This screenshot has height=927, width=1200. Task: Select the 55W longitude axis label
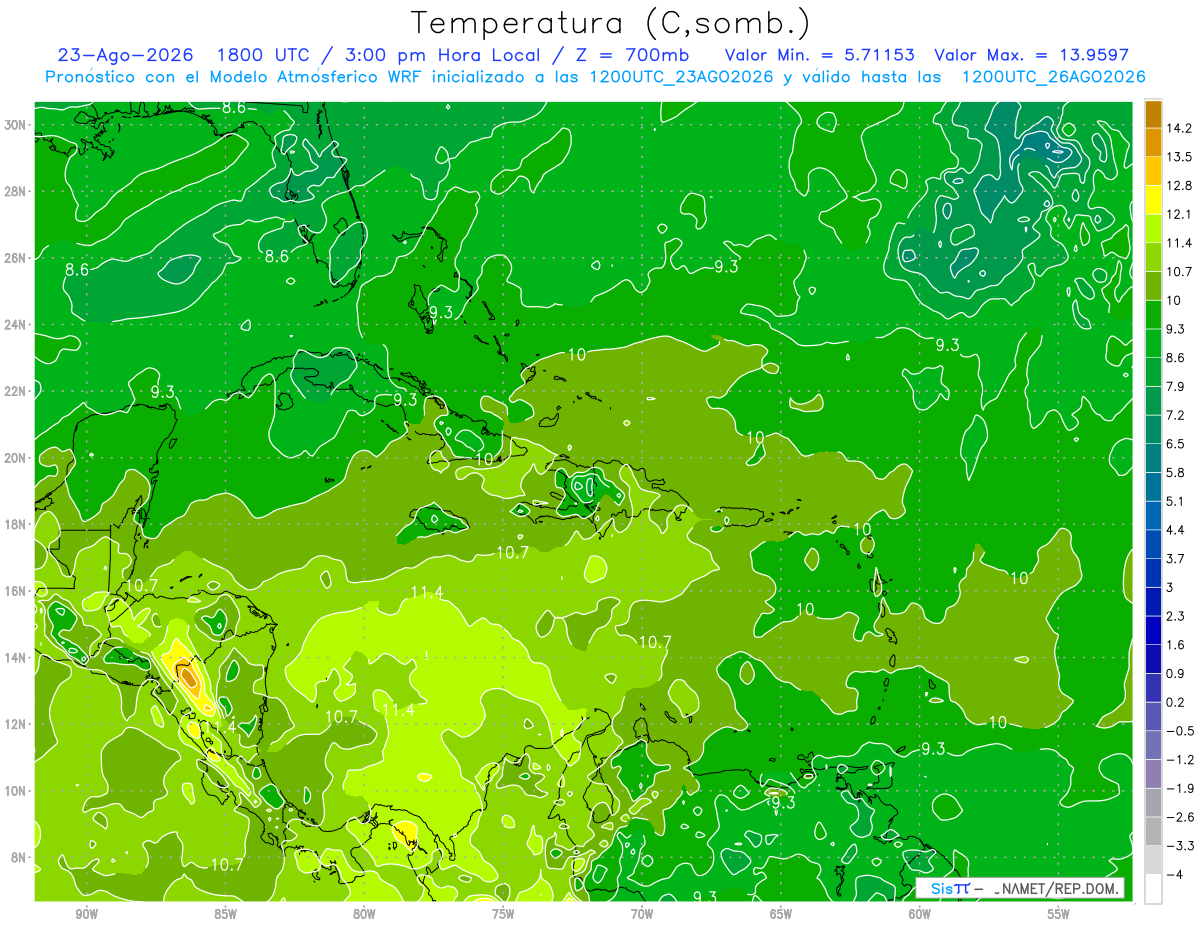[x=1059, y=914]
